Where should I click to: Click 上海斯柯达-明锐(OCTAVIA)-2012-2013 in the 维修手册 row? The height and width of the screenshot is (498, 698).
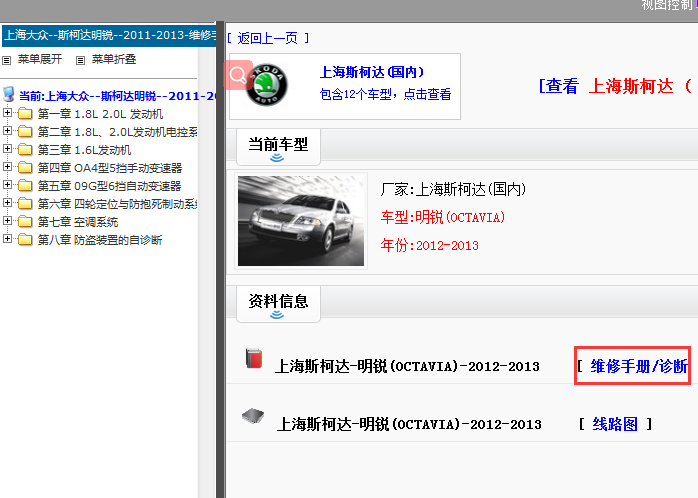pos(407,366)
